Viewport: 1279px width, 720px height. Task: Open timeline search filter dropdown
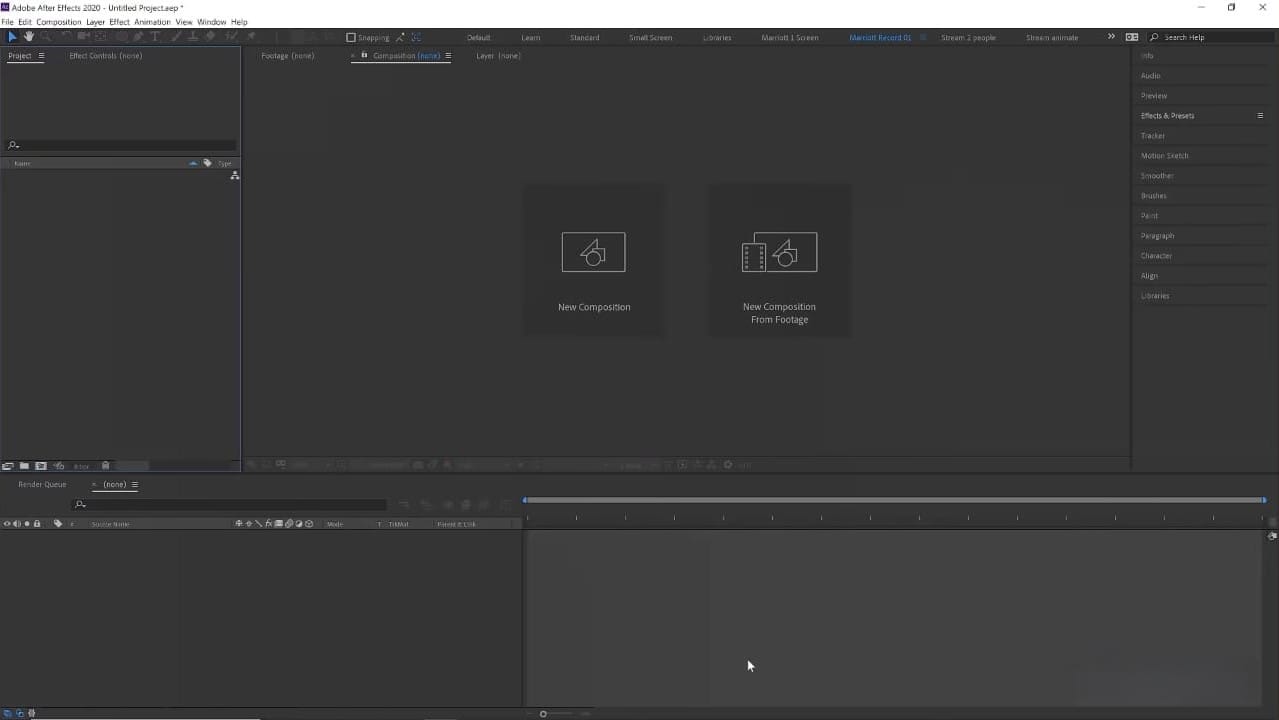pos(80,504)
